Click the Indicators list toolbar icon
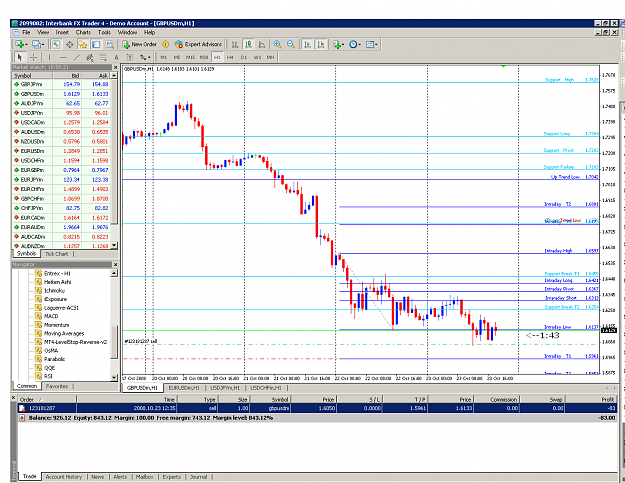This screenshot has height=483, width=625. tap(338, 44)
